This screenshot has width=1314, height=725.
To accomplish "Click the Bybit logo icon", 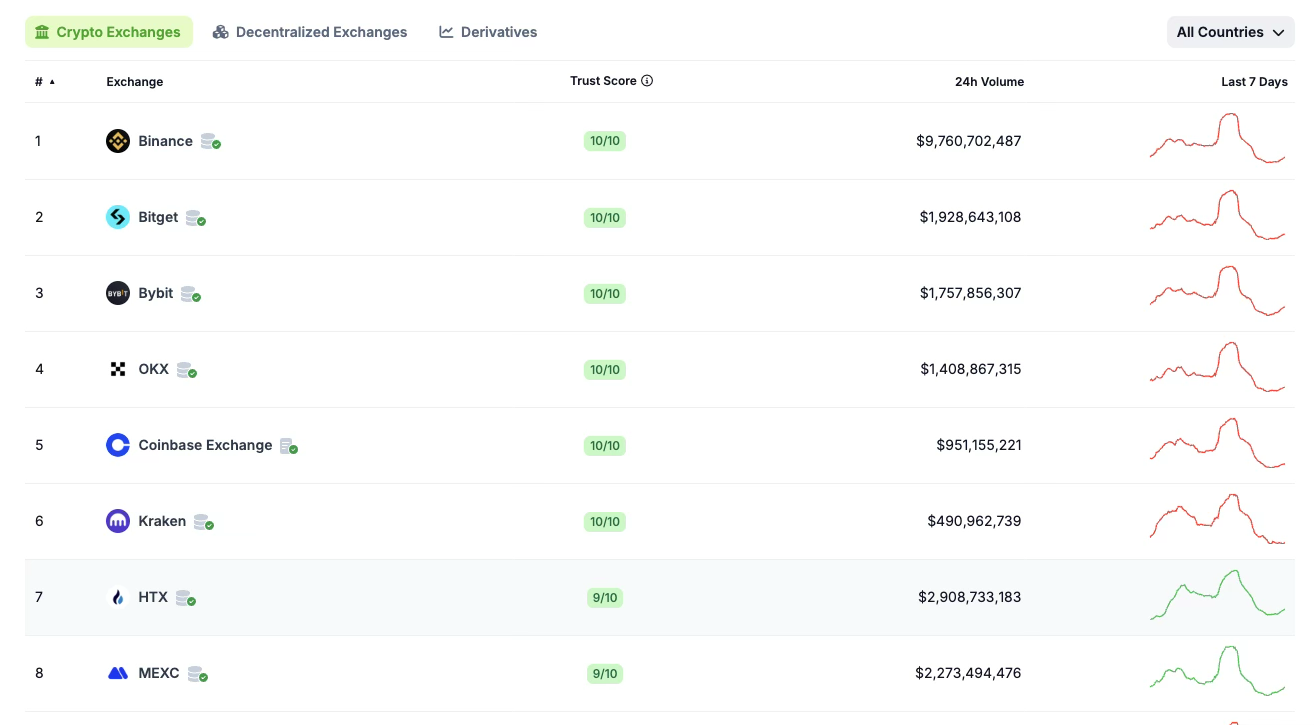I will click(118, 293).
